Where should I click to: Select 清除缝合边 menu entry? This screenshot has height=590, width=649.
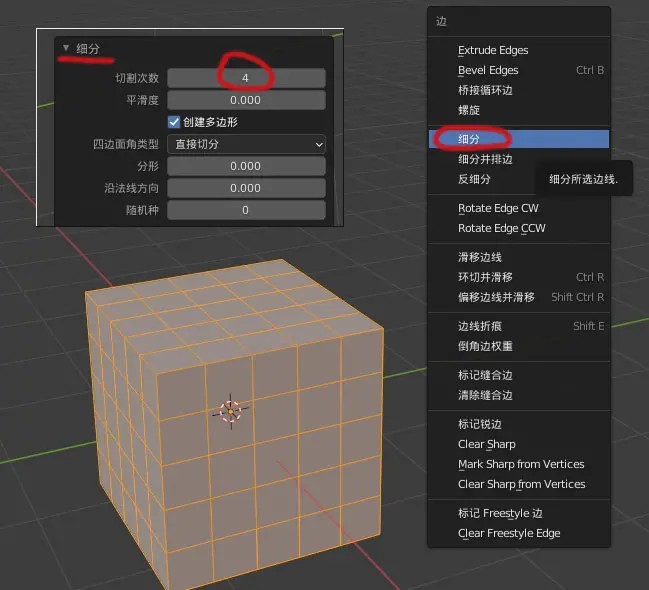pos(519,395)
